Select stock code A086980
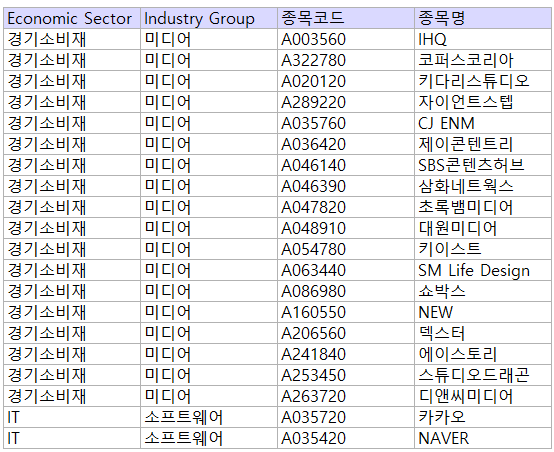This screenshot has height=452, width=554. [346, 291]
